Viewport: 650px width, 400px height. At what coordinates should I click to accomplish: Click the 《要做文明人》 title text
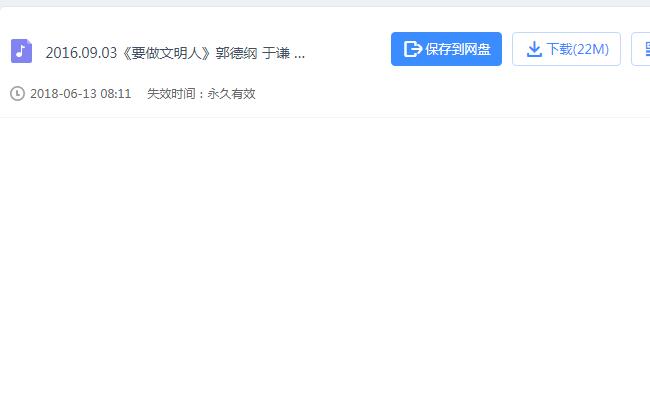167,53
